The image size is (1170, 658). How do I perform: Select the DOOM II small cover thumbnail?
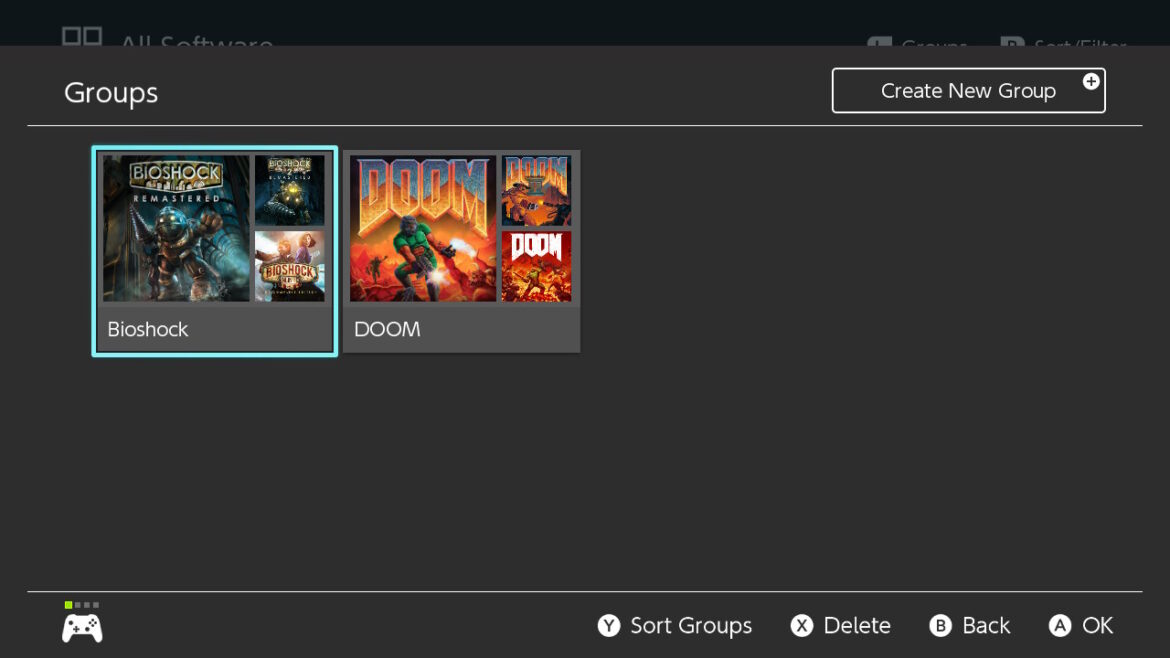pos(536,190)
